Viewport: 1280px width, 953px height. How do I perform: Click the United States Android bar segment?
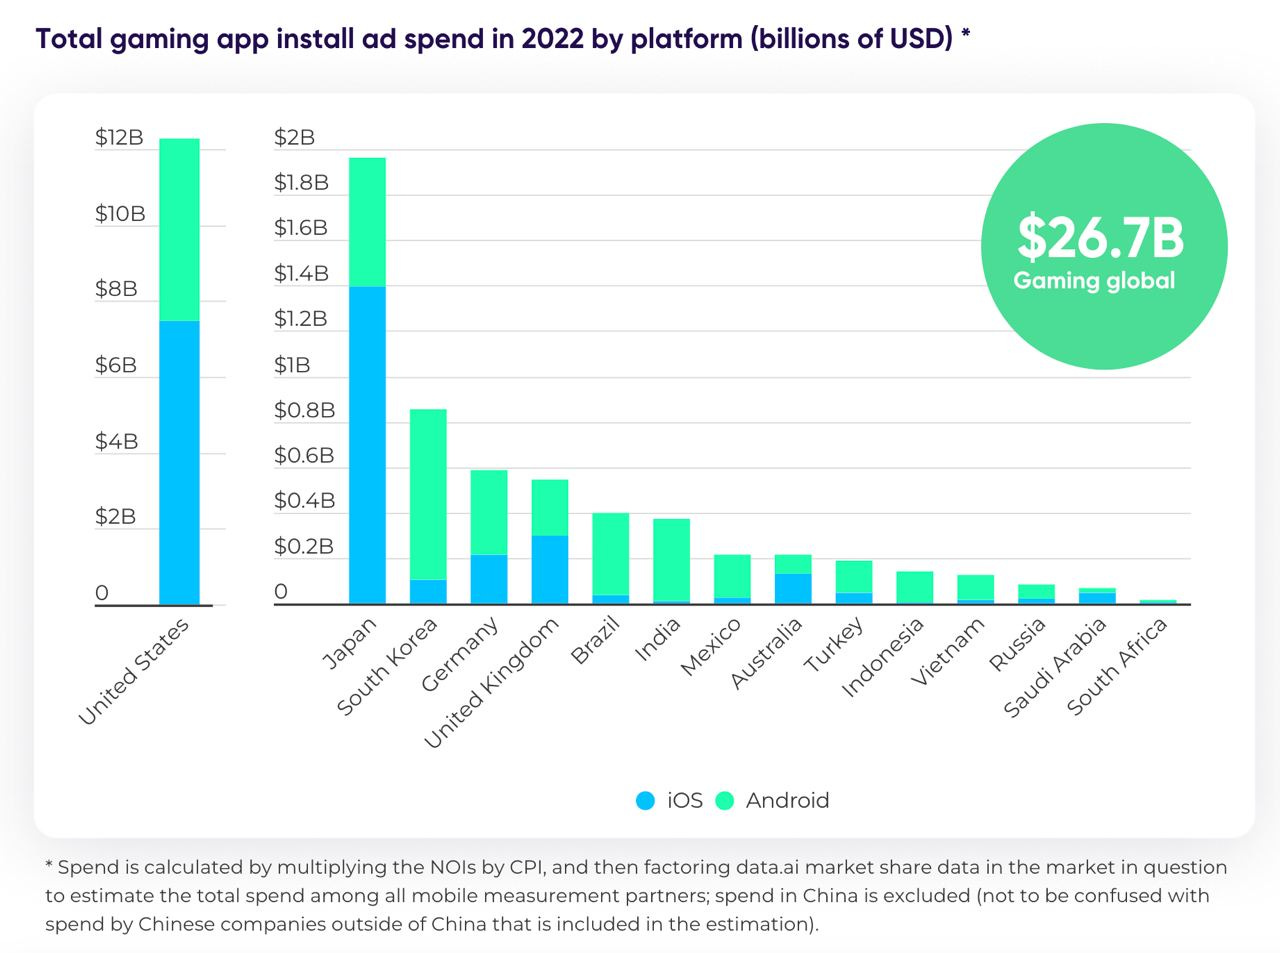point(179,230)
